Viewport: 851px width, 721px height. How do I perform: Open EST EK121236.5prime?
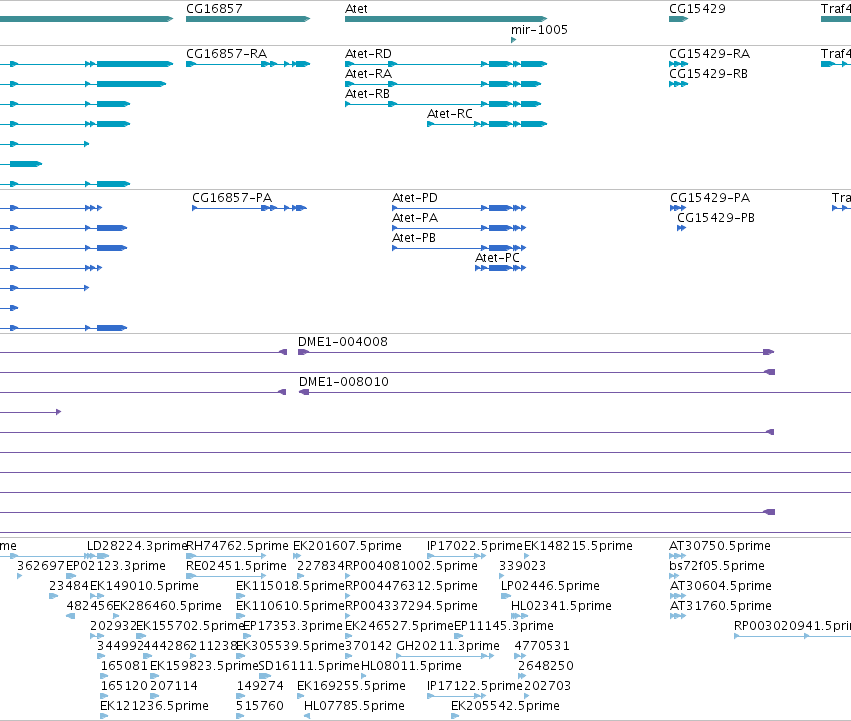[154, 706]
